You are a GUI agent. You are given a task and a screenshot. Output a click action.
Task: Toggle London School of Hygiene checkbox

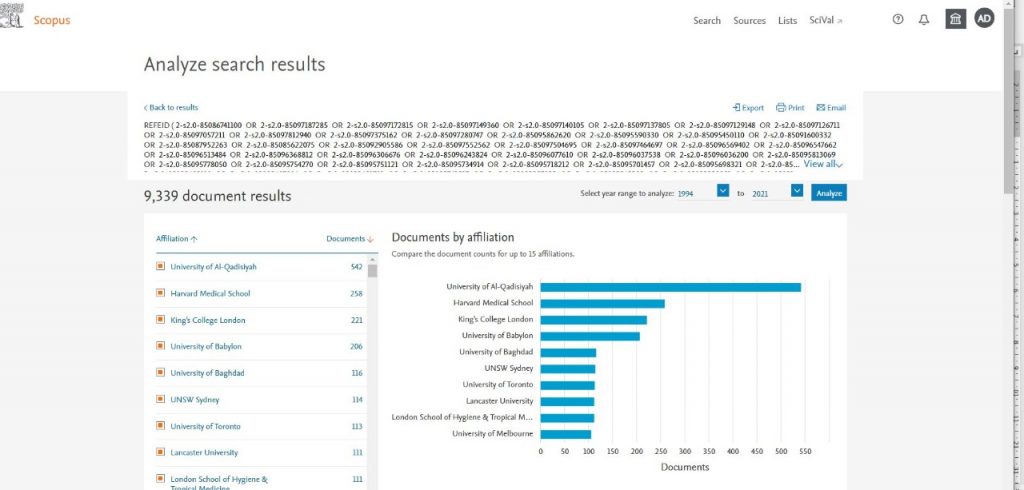(160, 478)
